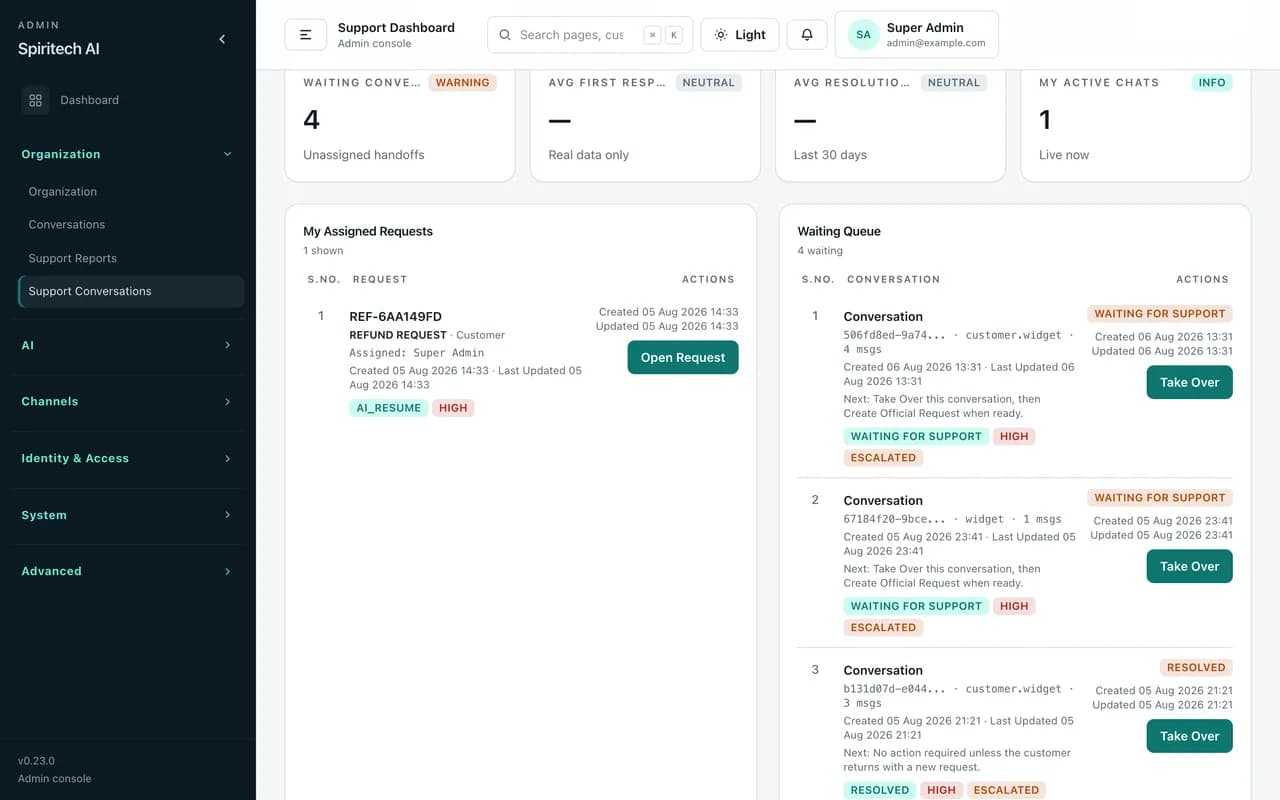Switch theme using the Light button
Image resolution: width=1280 pixels, height=800 pixels.
pyautogui.click(x=740, y=35)
